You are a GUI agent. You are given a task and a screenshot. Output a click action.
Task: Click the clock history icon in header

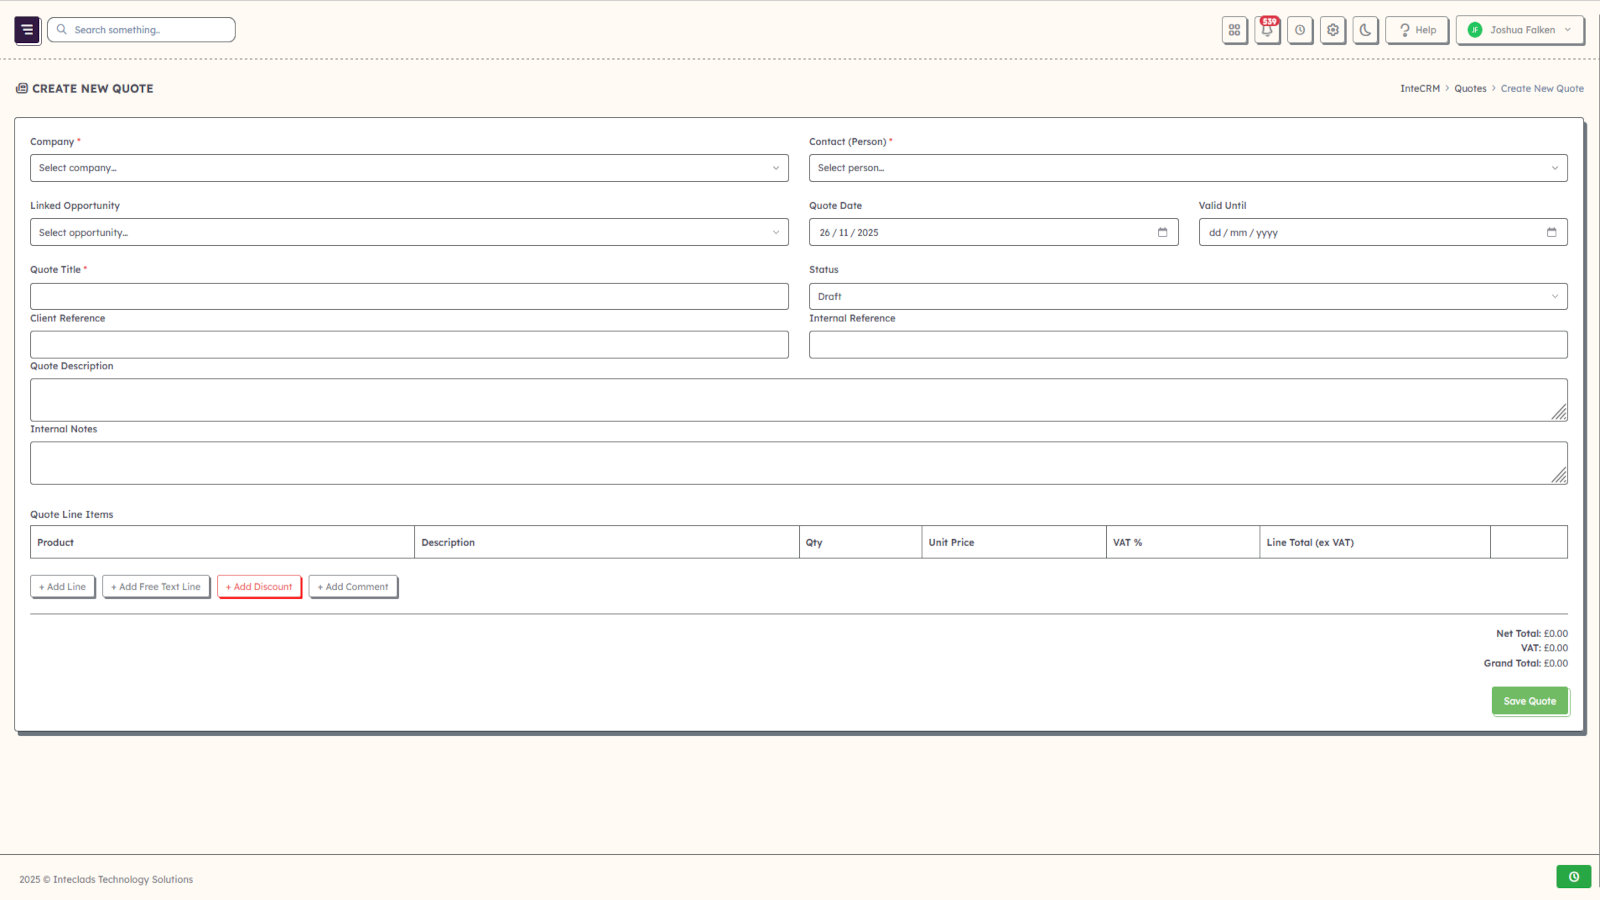(1300, 30)
